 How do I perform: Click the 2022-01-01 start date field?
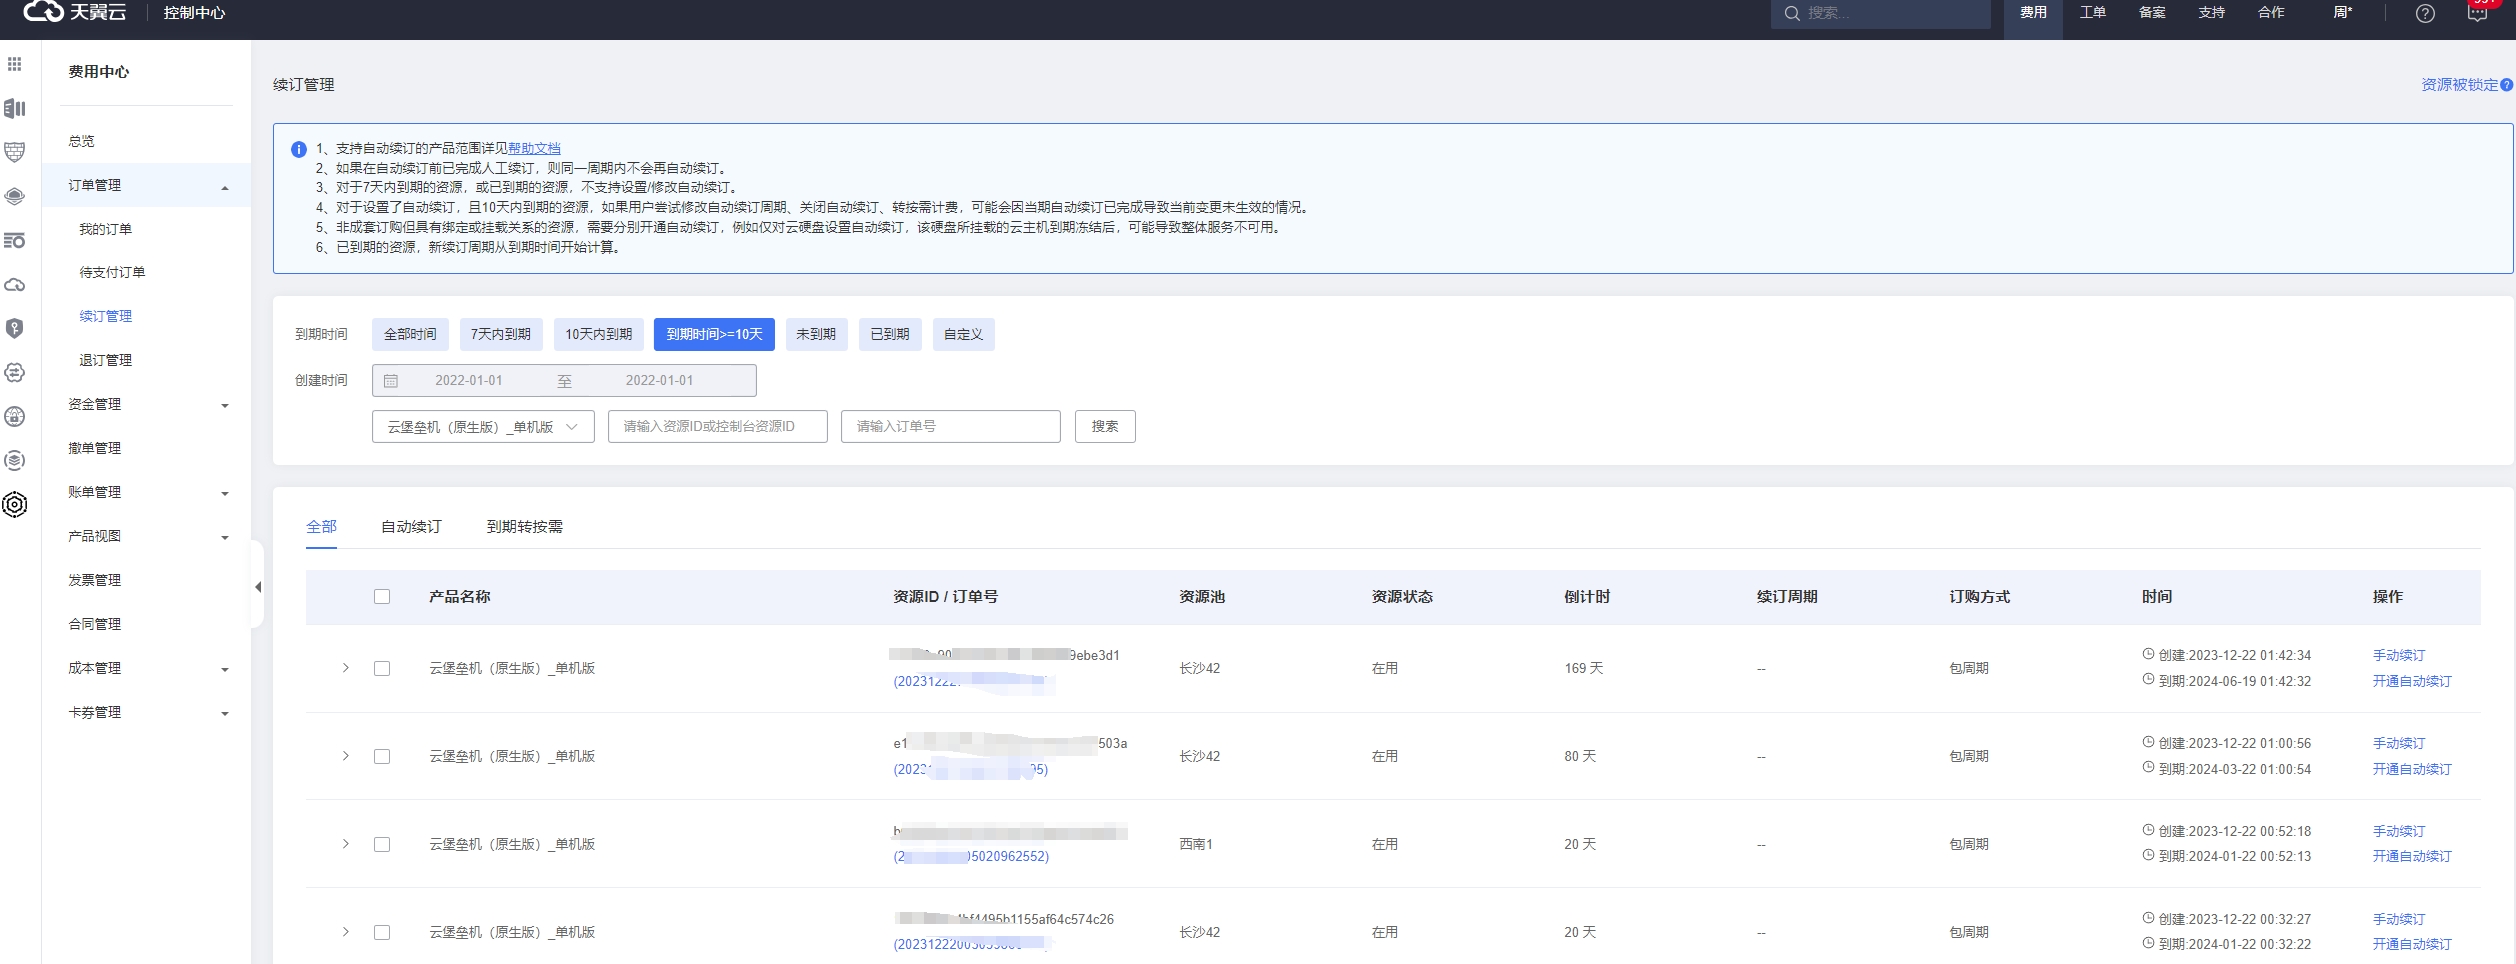coord(469,381)
